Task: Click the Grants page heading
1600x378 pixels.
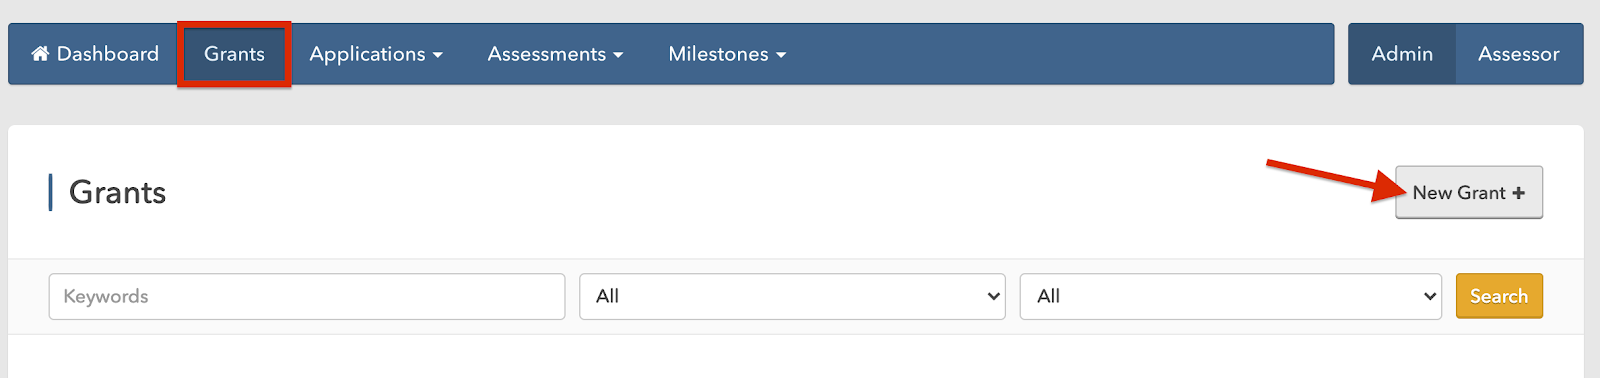Action: (118, 192)
